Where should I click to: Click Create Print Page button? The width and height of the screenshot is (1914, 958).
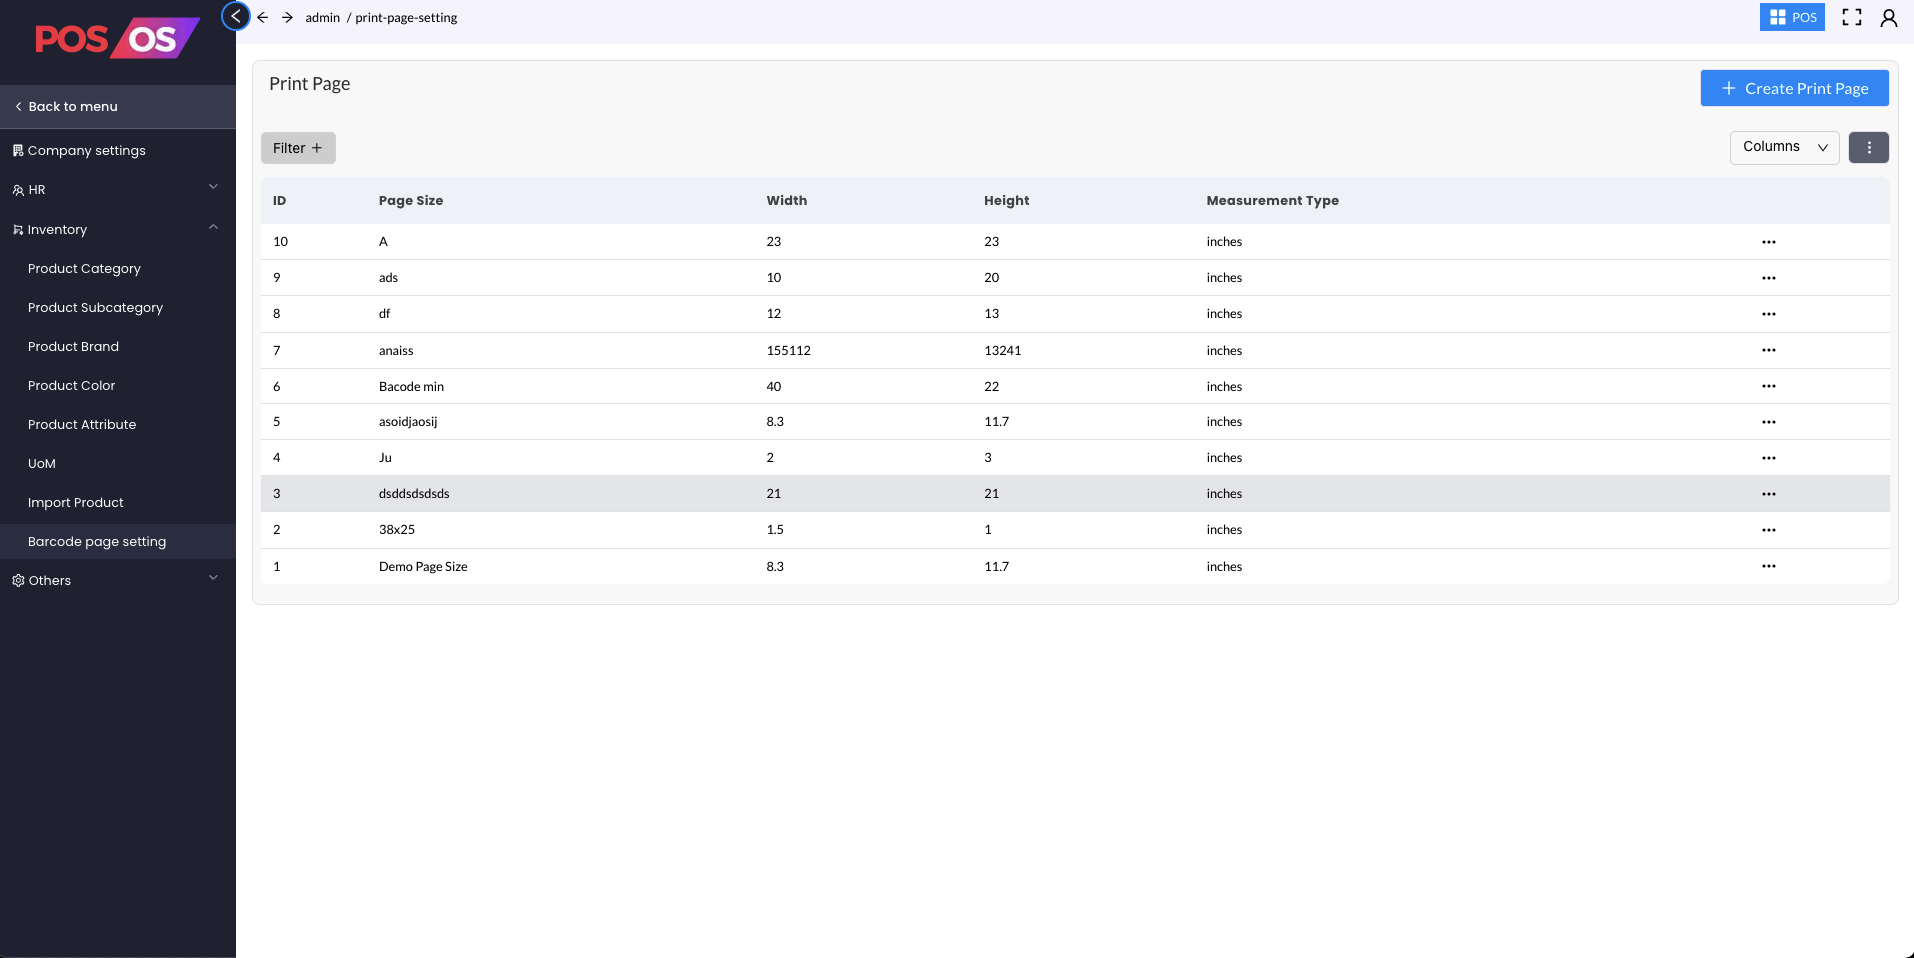click(x=1794, y=88)
